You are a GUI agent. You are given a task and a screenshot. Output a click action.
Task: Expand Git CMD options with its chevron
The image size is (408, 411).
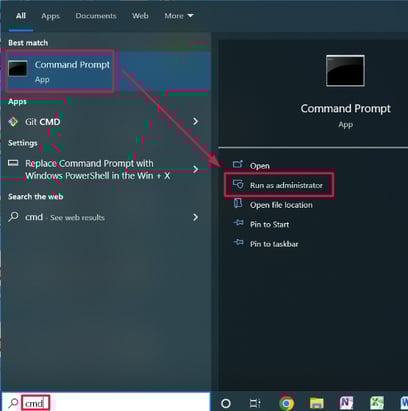196,121
